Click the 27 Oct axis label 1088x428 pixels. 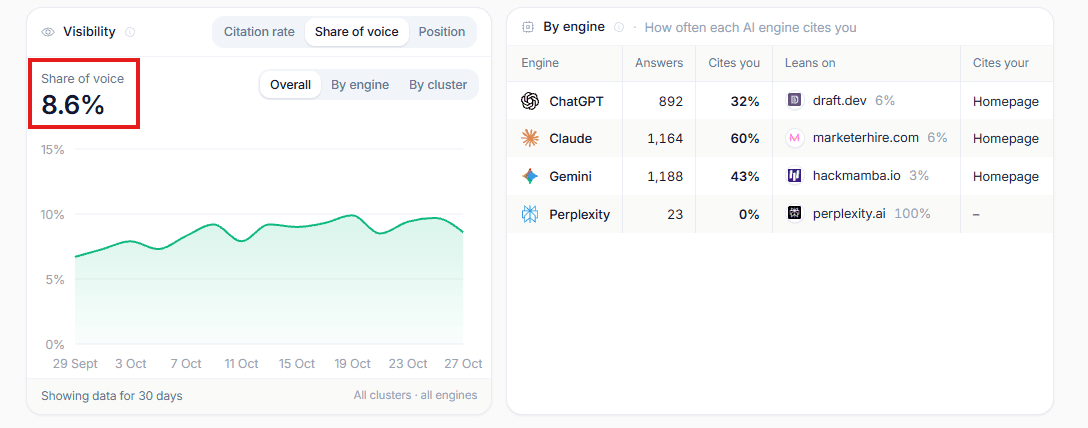[463, 363]
